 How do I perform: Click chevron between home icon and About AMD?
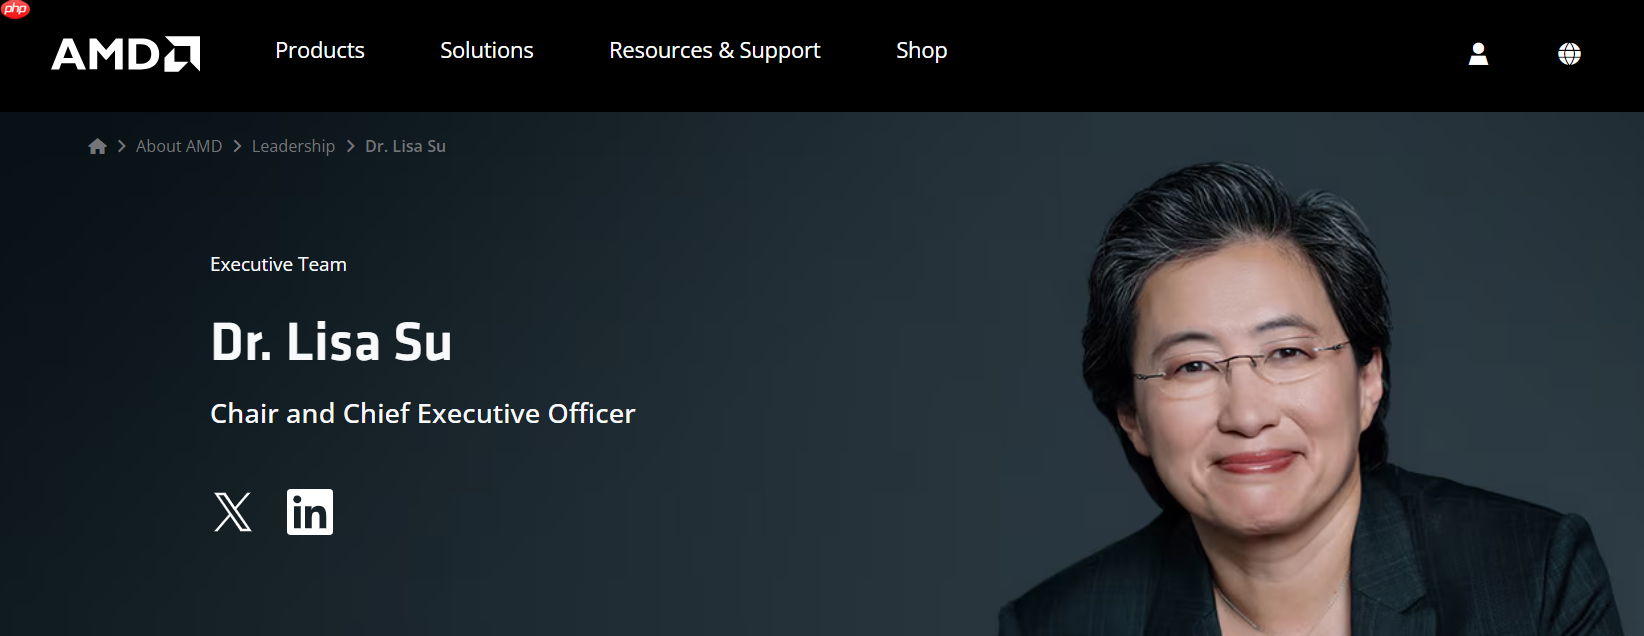(122, 146)
